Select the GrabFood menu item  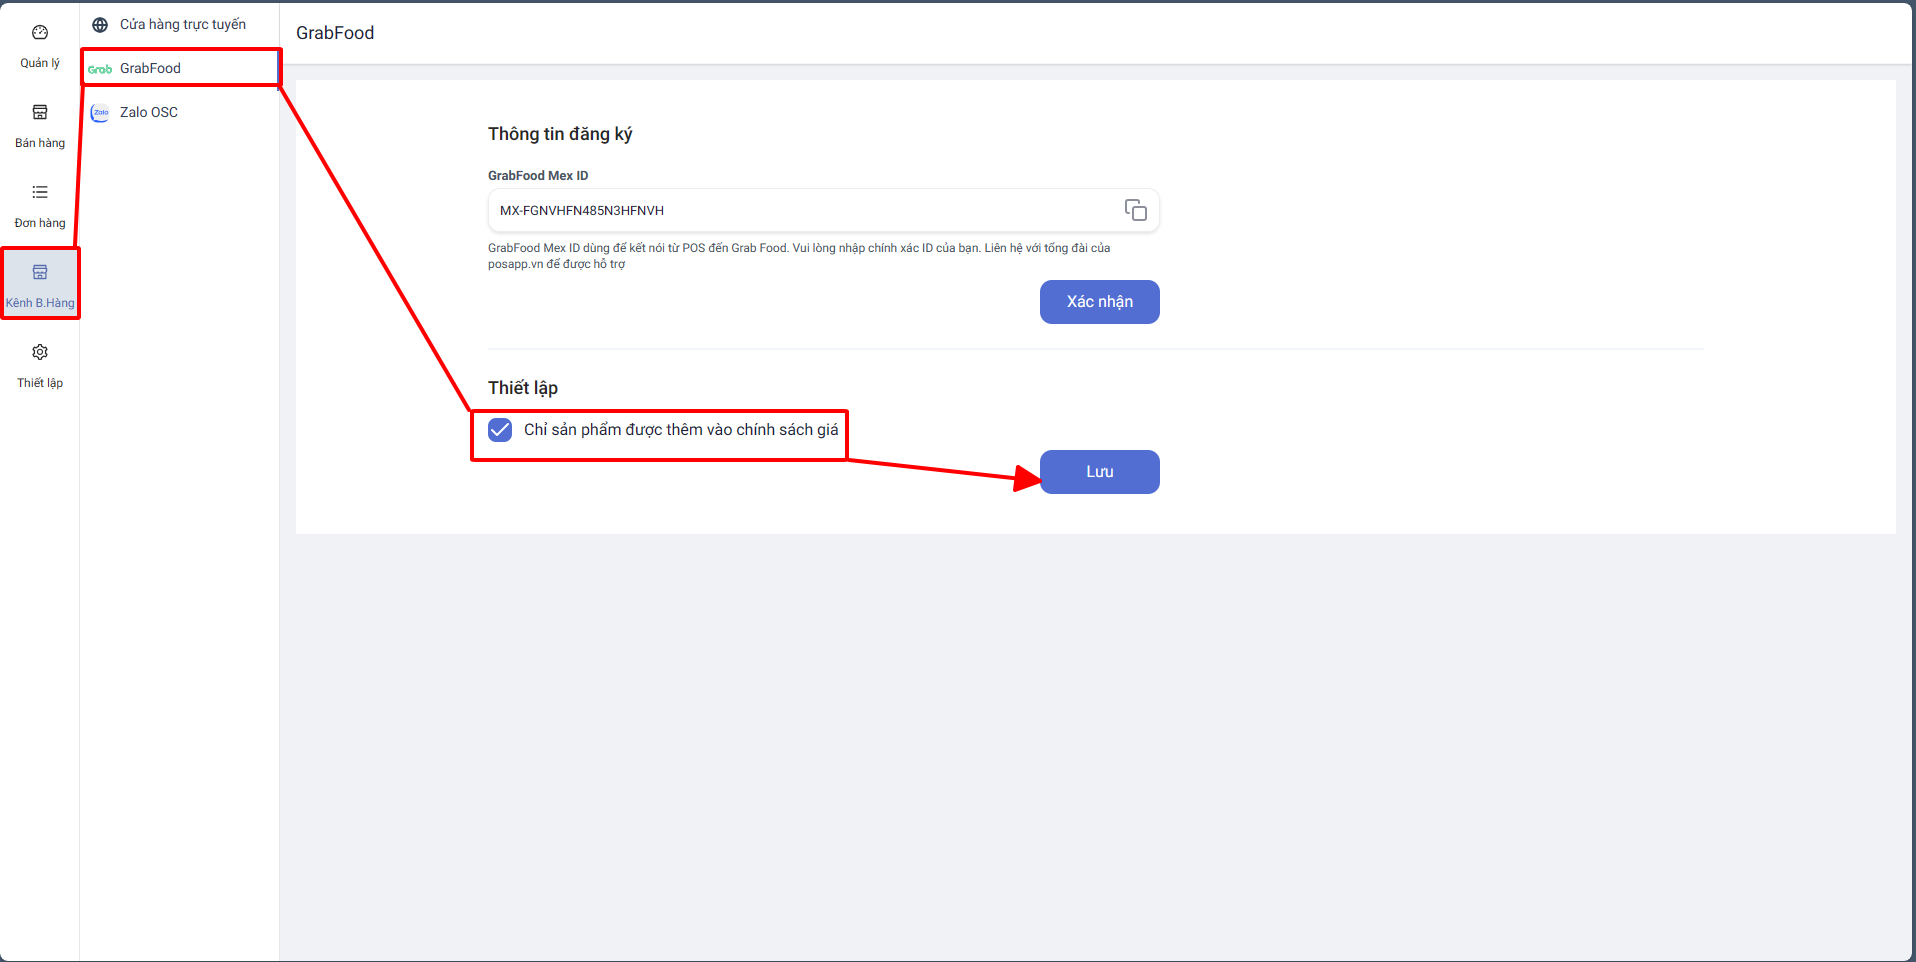point(150,68)
